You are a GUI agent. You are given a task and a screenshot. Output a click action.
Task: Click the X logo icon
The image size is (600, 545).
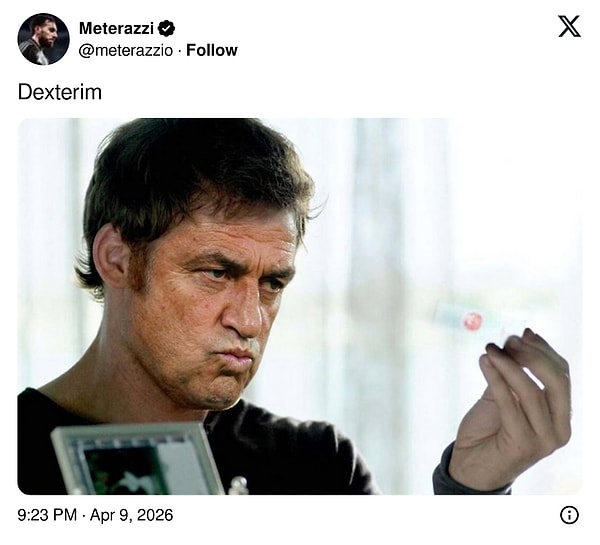[x=569, y=27]
